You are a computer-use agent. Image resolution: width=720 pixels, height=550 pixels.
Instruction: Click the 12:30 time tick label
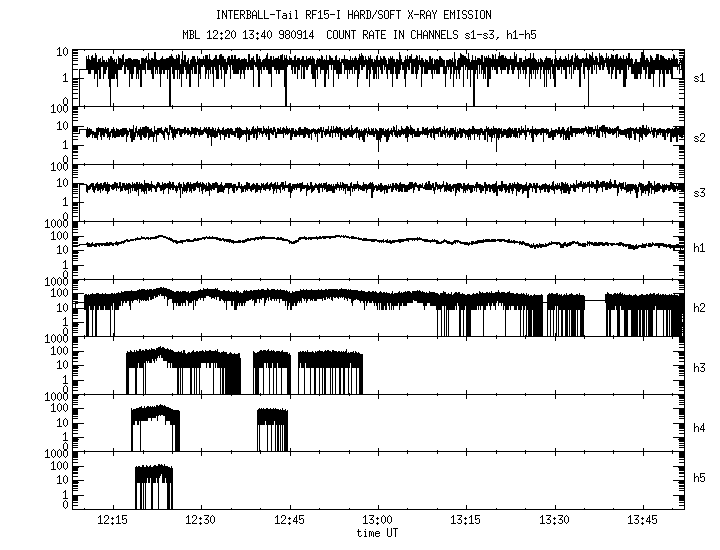click(200, 521)
